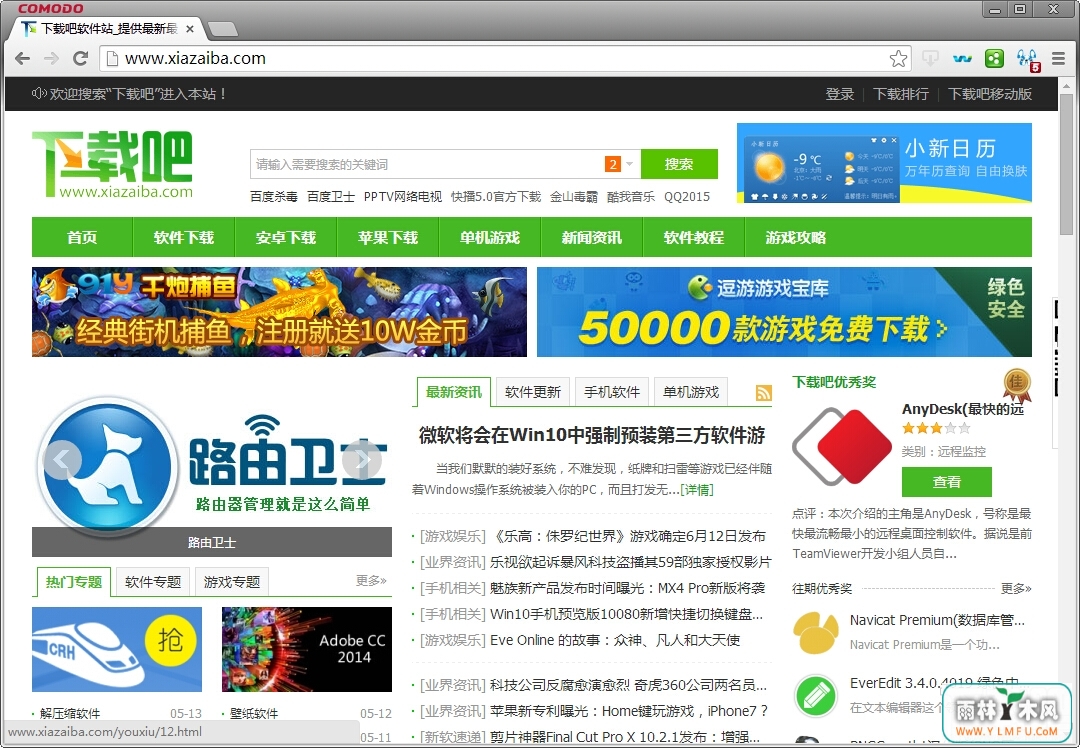Click the browser forward arrow
This screenshot has width=1080, height=748.
tap(52, 59)
